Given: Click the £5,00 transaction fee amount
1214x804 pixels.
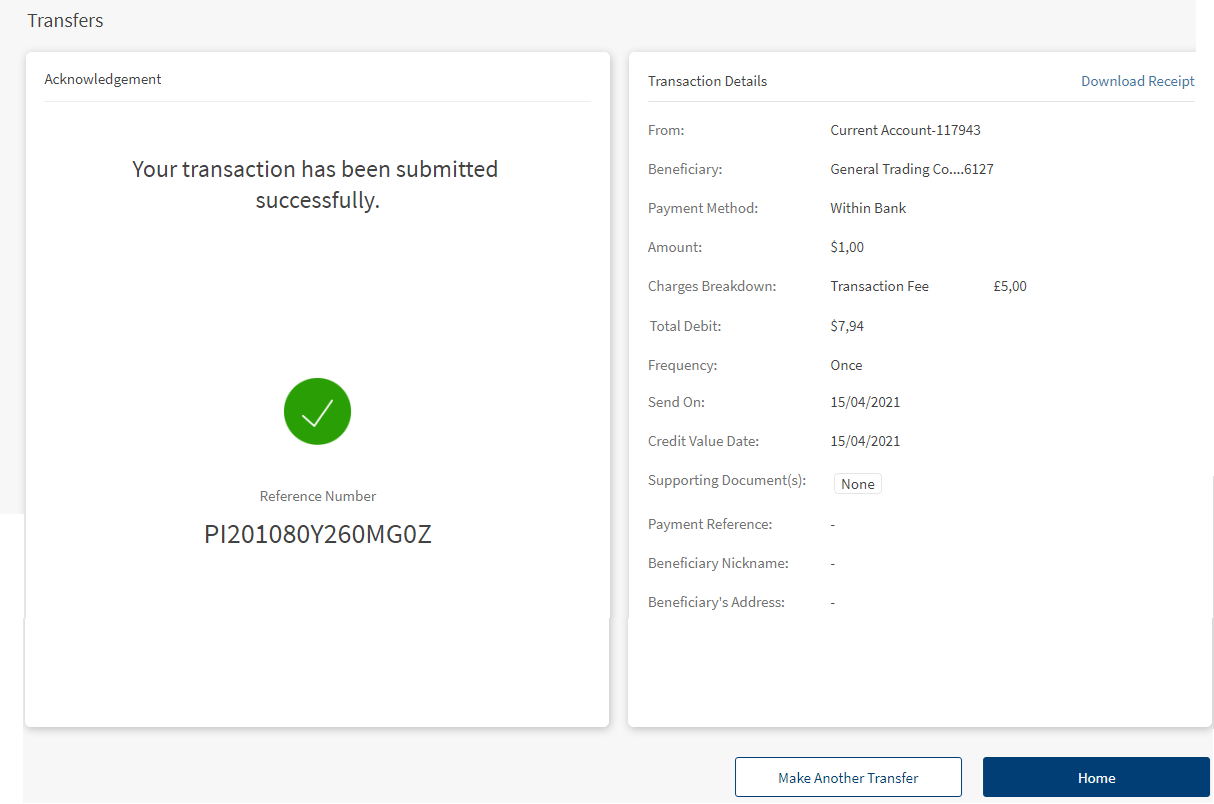Looking at the screenshot, I should [x=1010, y=286].
